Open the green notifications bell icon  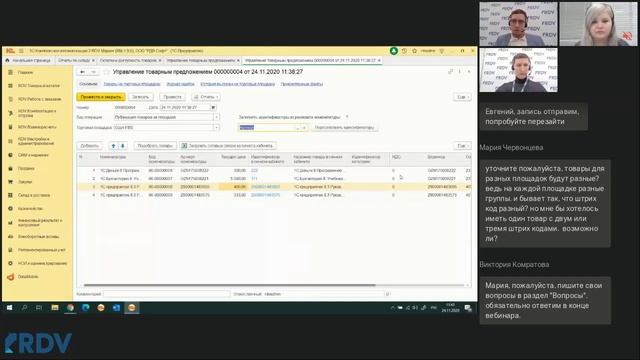(393, 51)
